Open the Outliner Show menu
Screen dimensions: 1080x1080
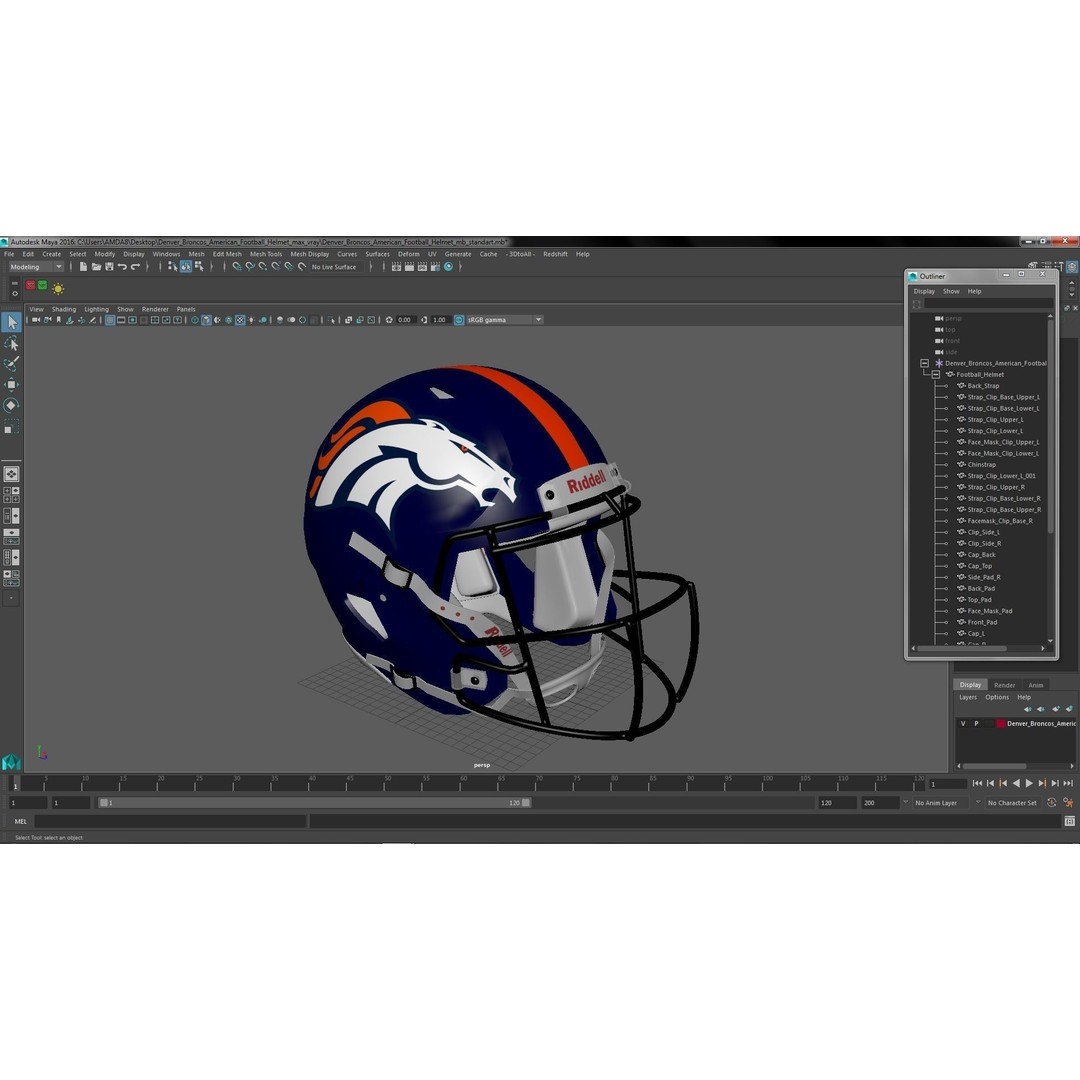[x=951, y=291]
